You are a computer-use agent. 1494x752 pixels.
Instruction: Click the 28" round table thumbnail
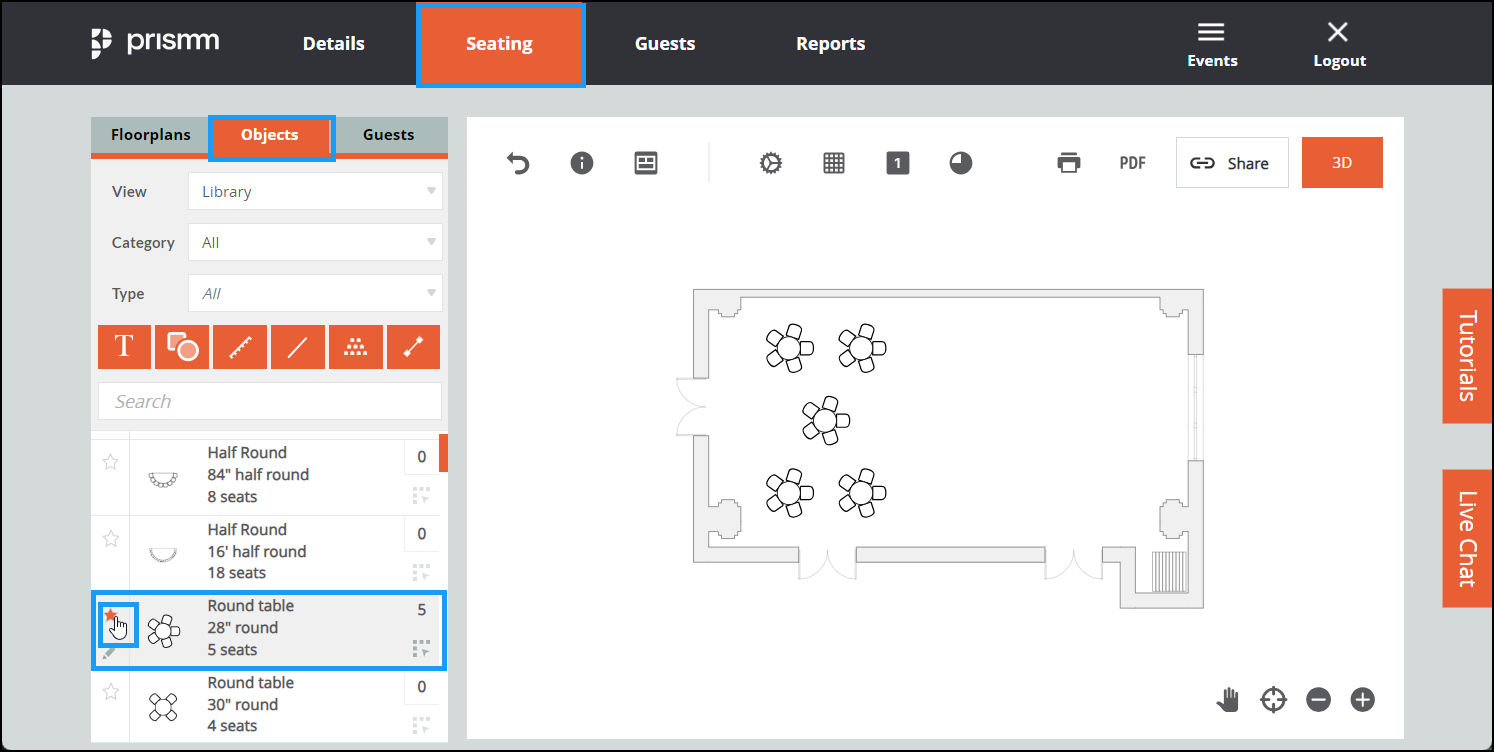164,632
